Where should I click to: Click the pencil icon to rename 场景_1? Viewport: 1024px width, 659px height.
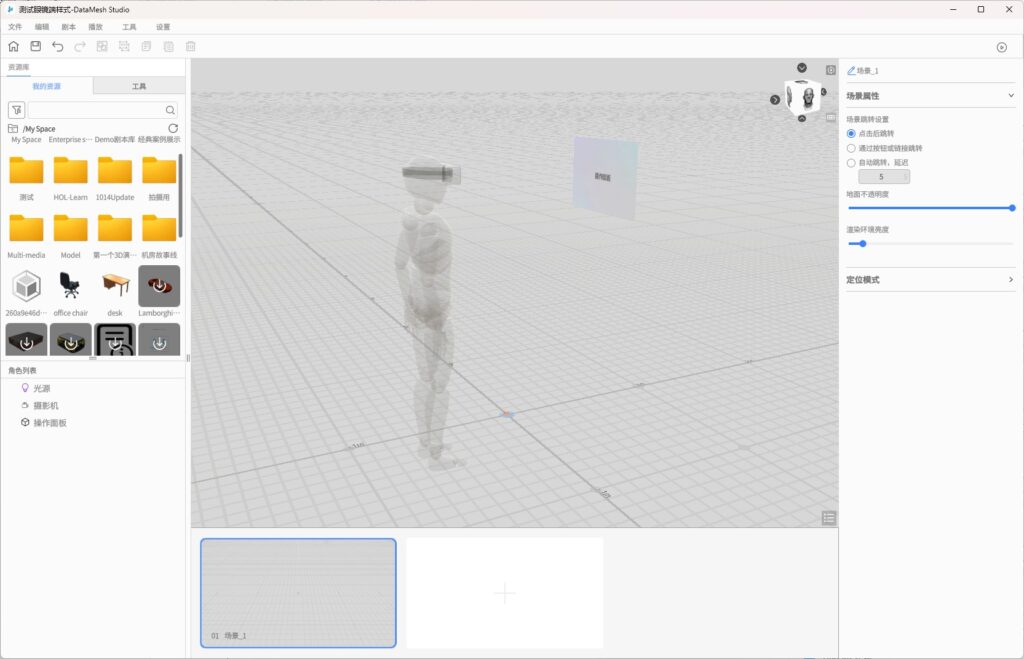coord(851,71)
